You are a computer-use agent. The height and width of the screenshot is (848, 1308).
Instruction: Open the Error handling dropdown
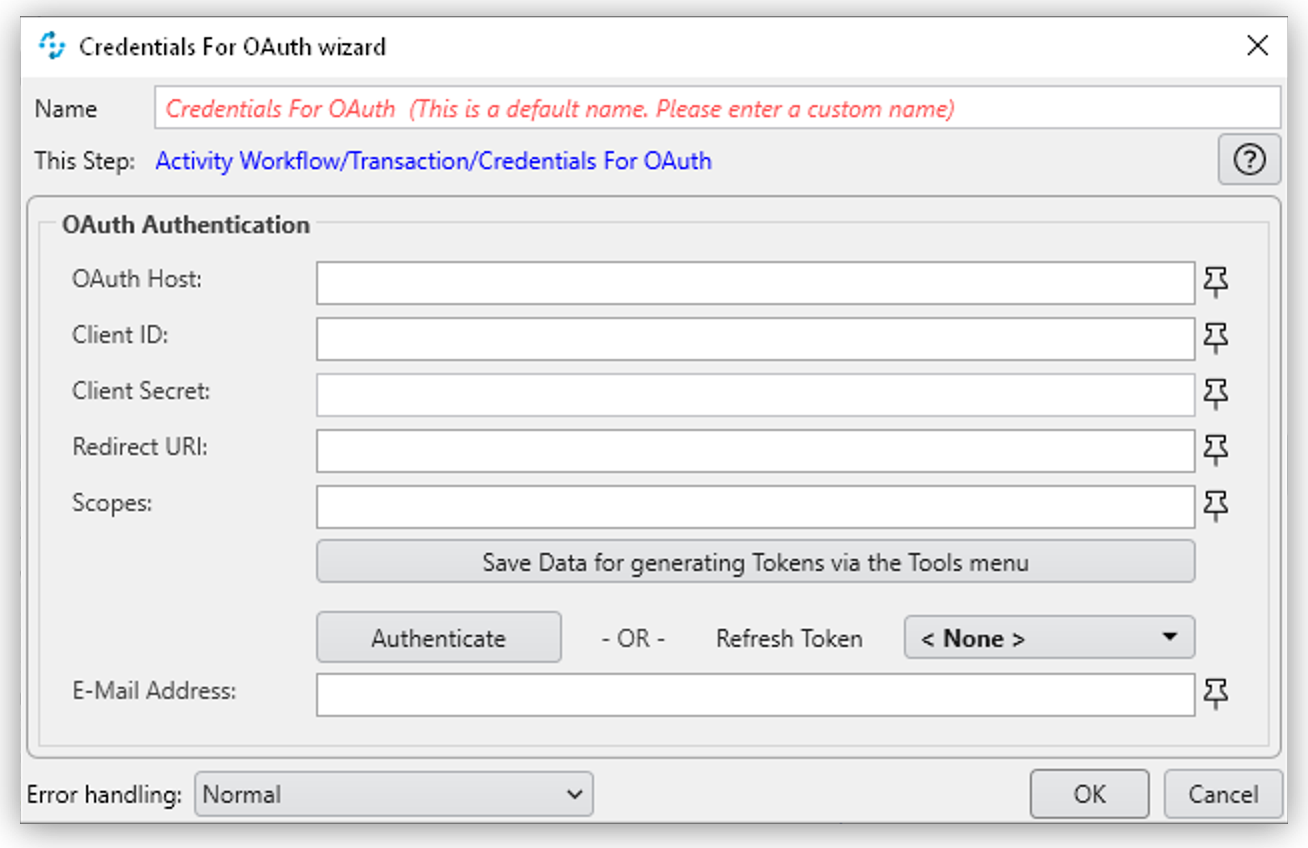[395, 794]
